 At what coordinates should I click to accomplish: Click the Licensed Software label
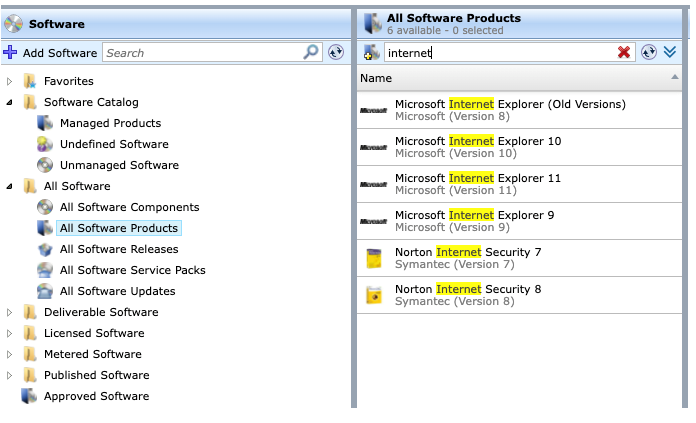[x=94, y=333]
